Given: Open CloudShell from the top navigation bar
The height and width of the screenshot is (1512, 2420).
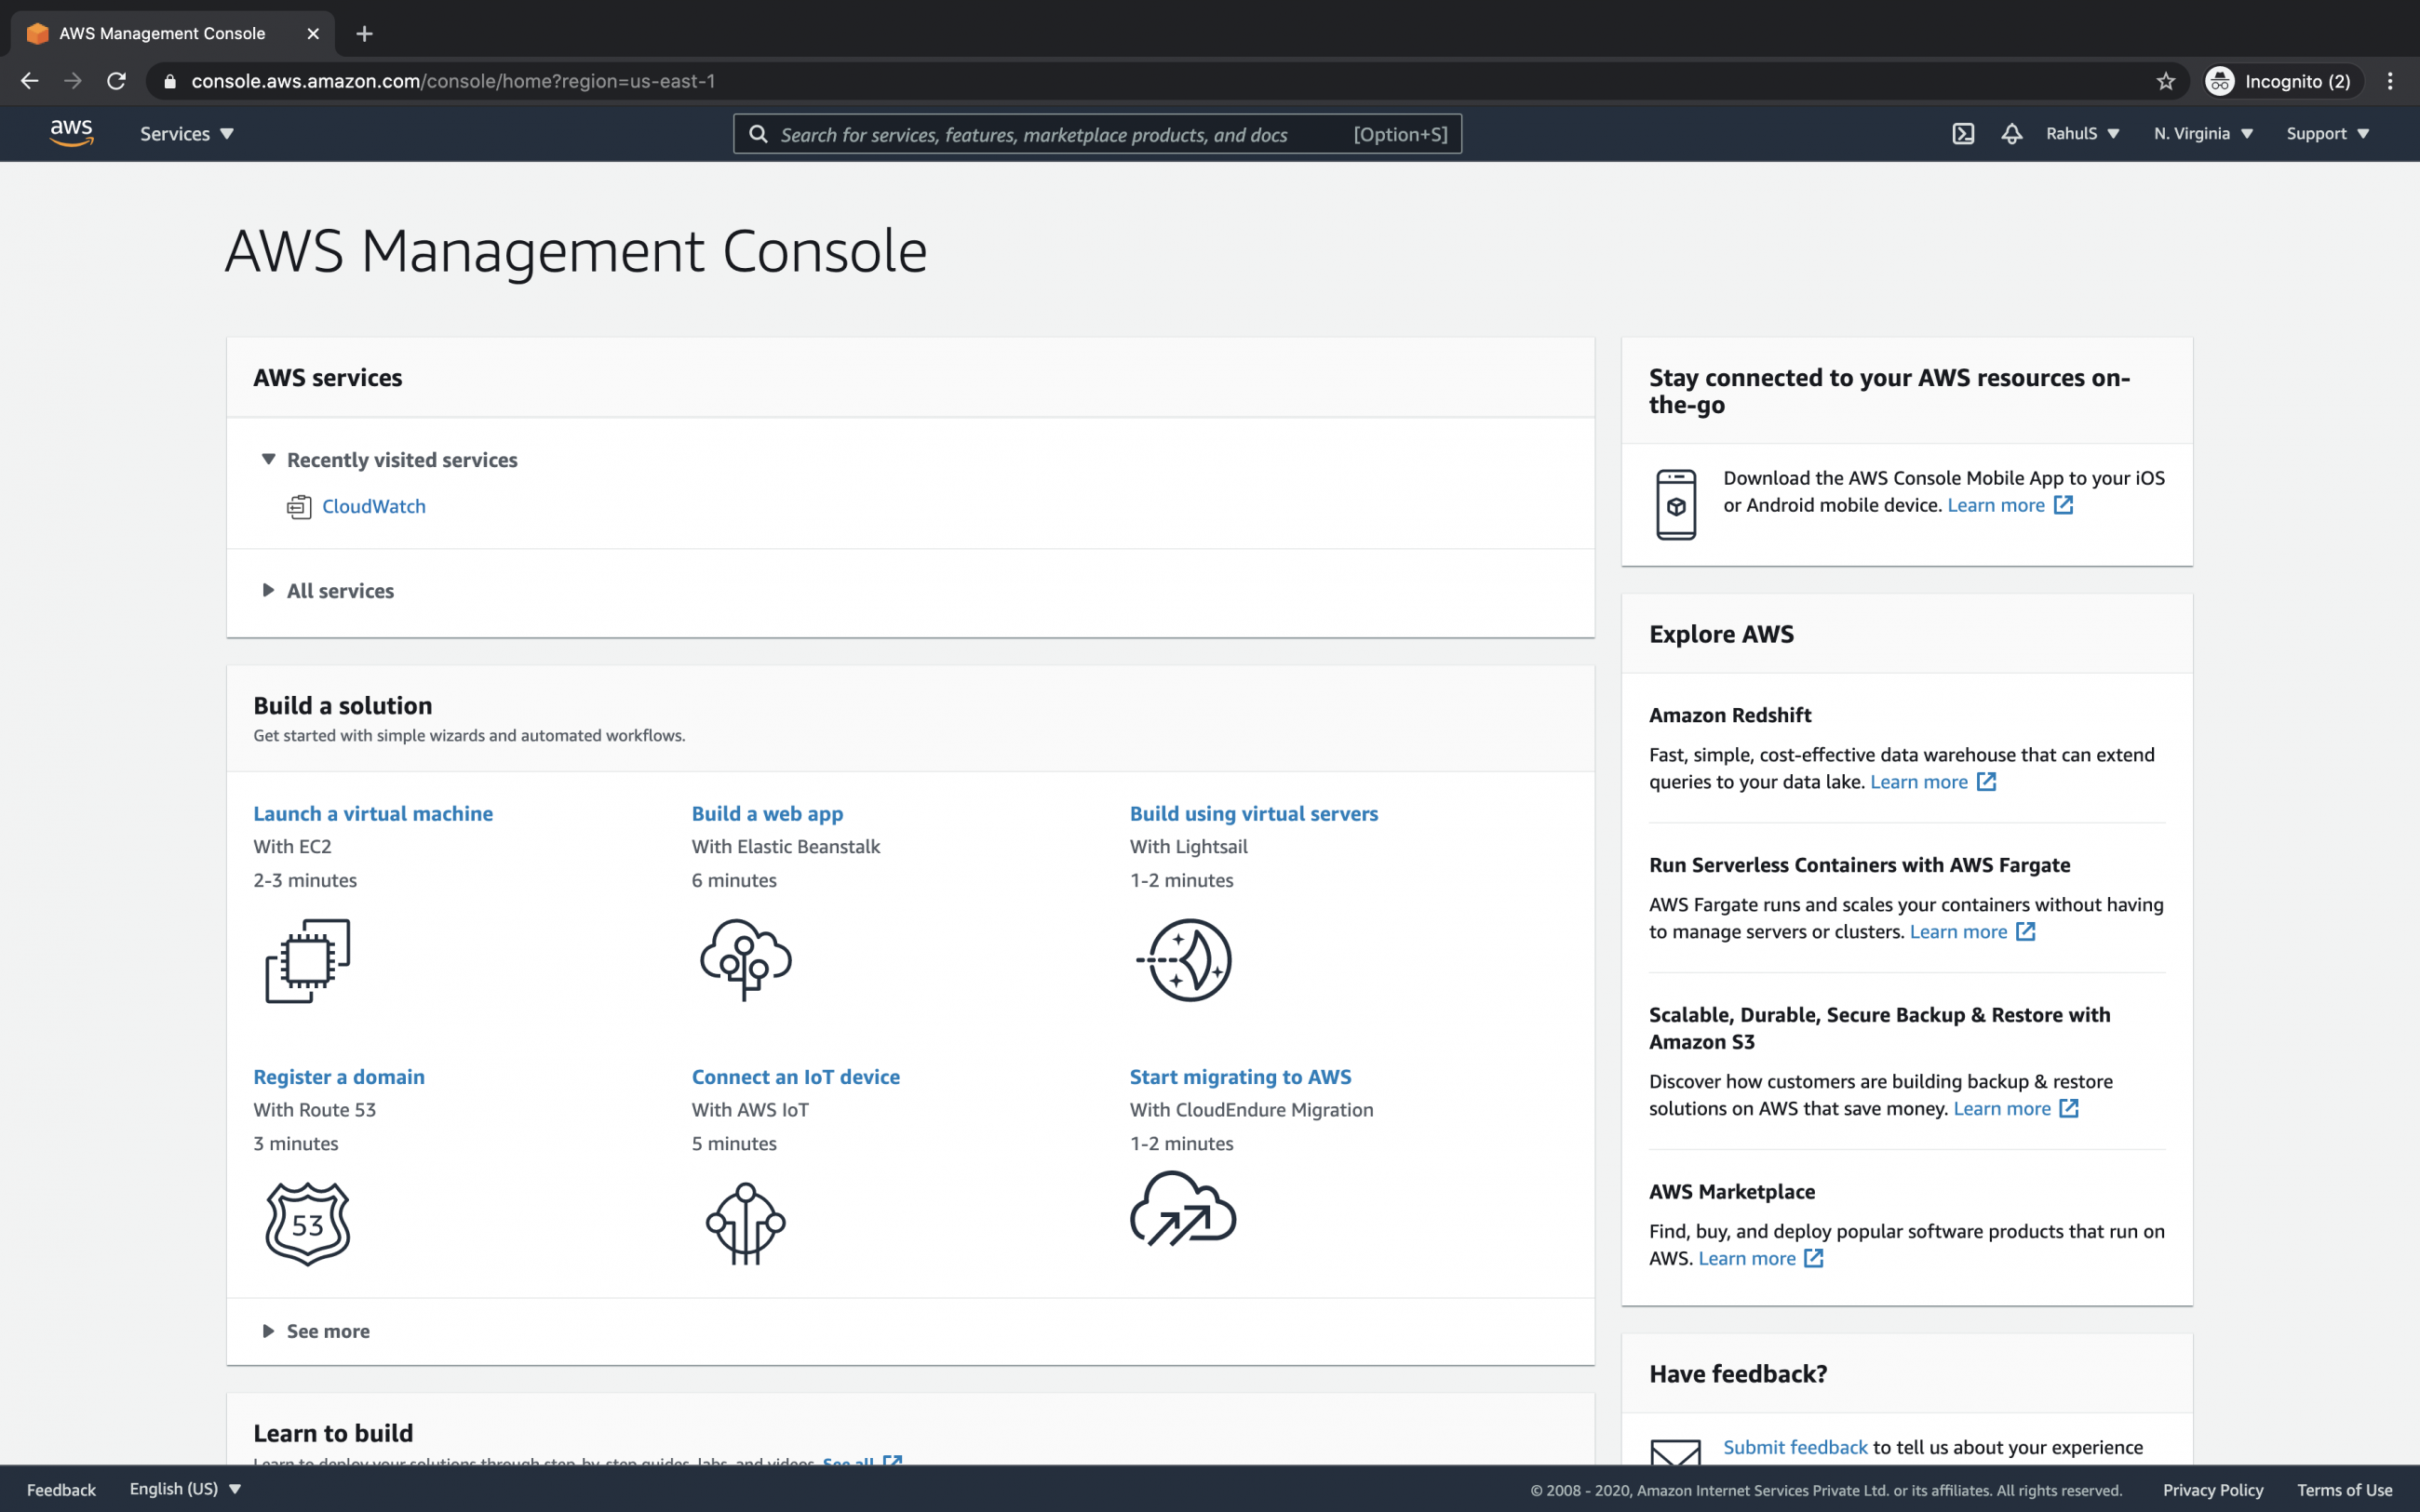Looking at the screenshot, I should point(1963,132).
